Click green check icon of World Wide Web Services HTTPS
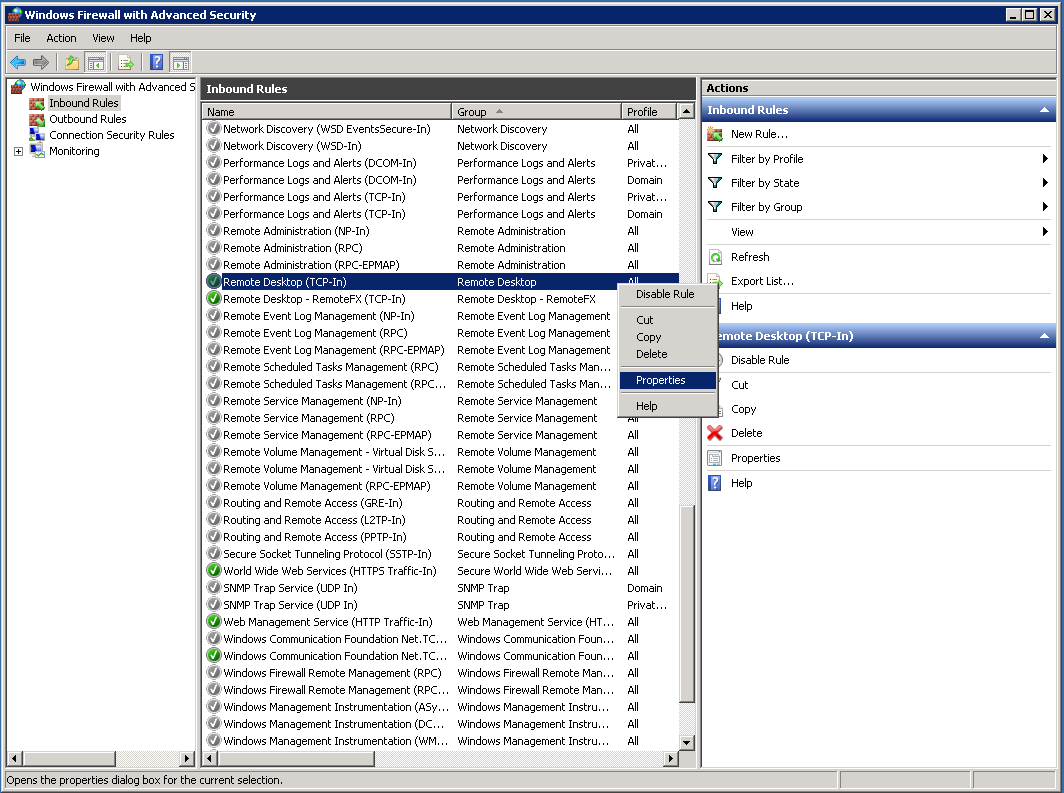Screen dimensions: 1064x793 coord(214,570)
